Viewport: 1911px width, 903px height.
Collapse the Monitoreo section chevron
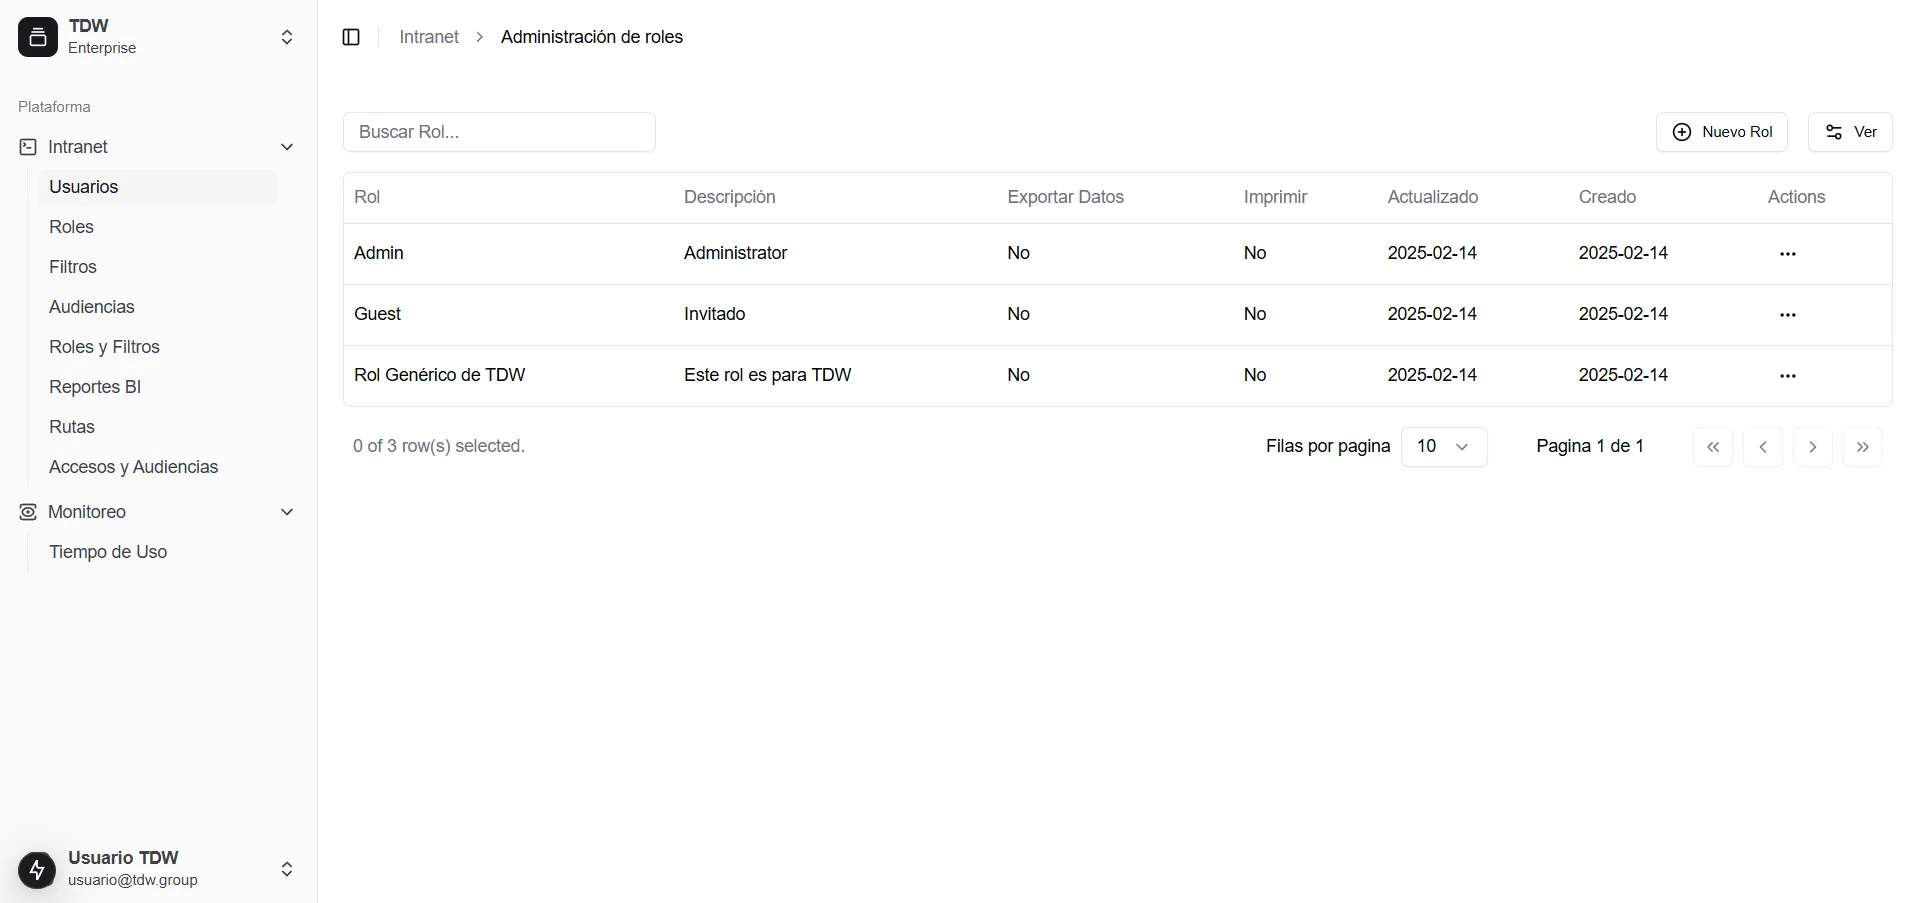point(287,512)
